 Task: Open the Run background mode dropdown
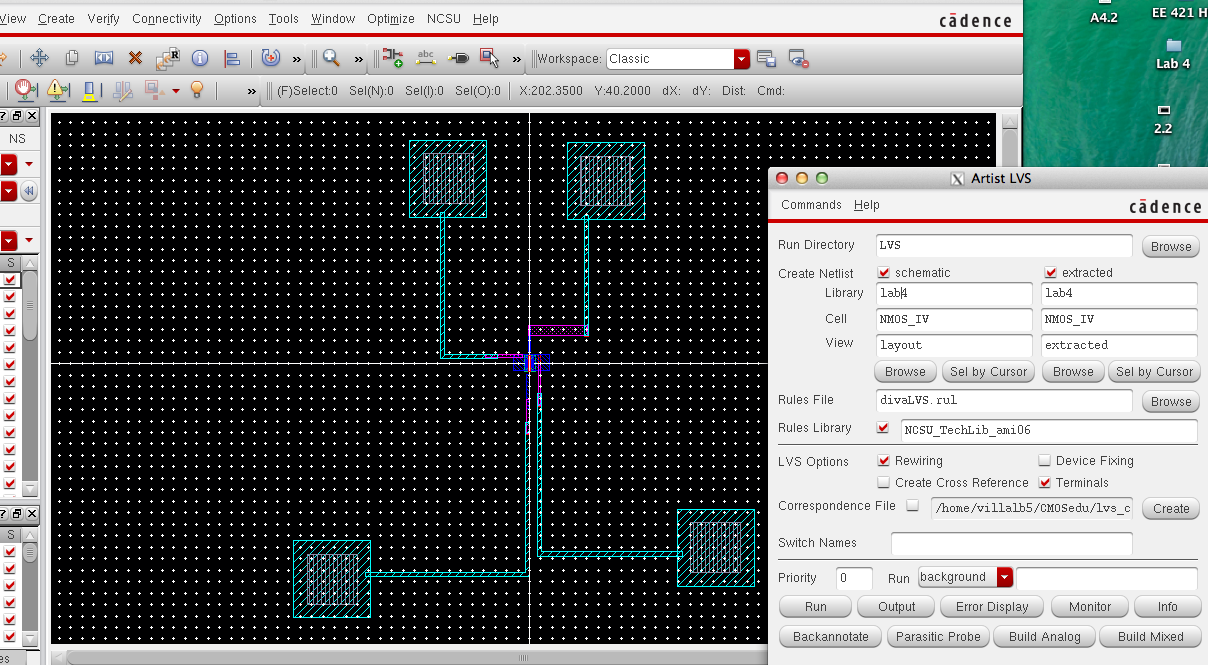click(x=1005, y=577)
